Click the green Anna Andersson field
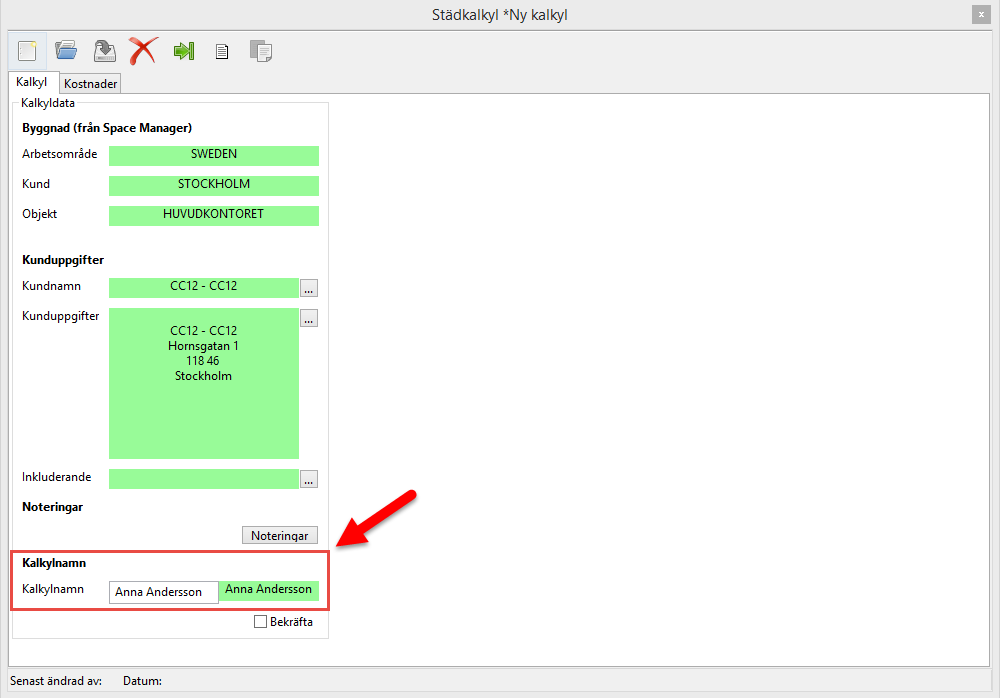Screen dimensions: 1000x698 (x=268, y=590)
